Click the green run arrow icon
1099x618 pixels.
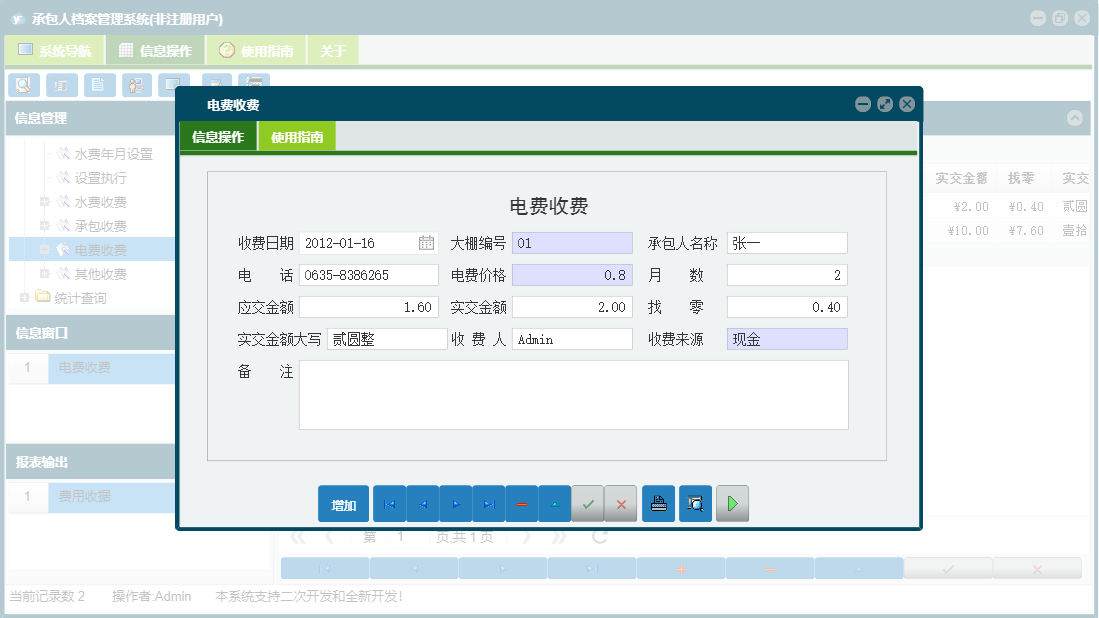tap(731, 503)
